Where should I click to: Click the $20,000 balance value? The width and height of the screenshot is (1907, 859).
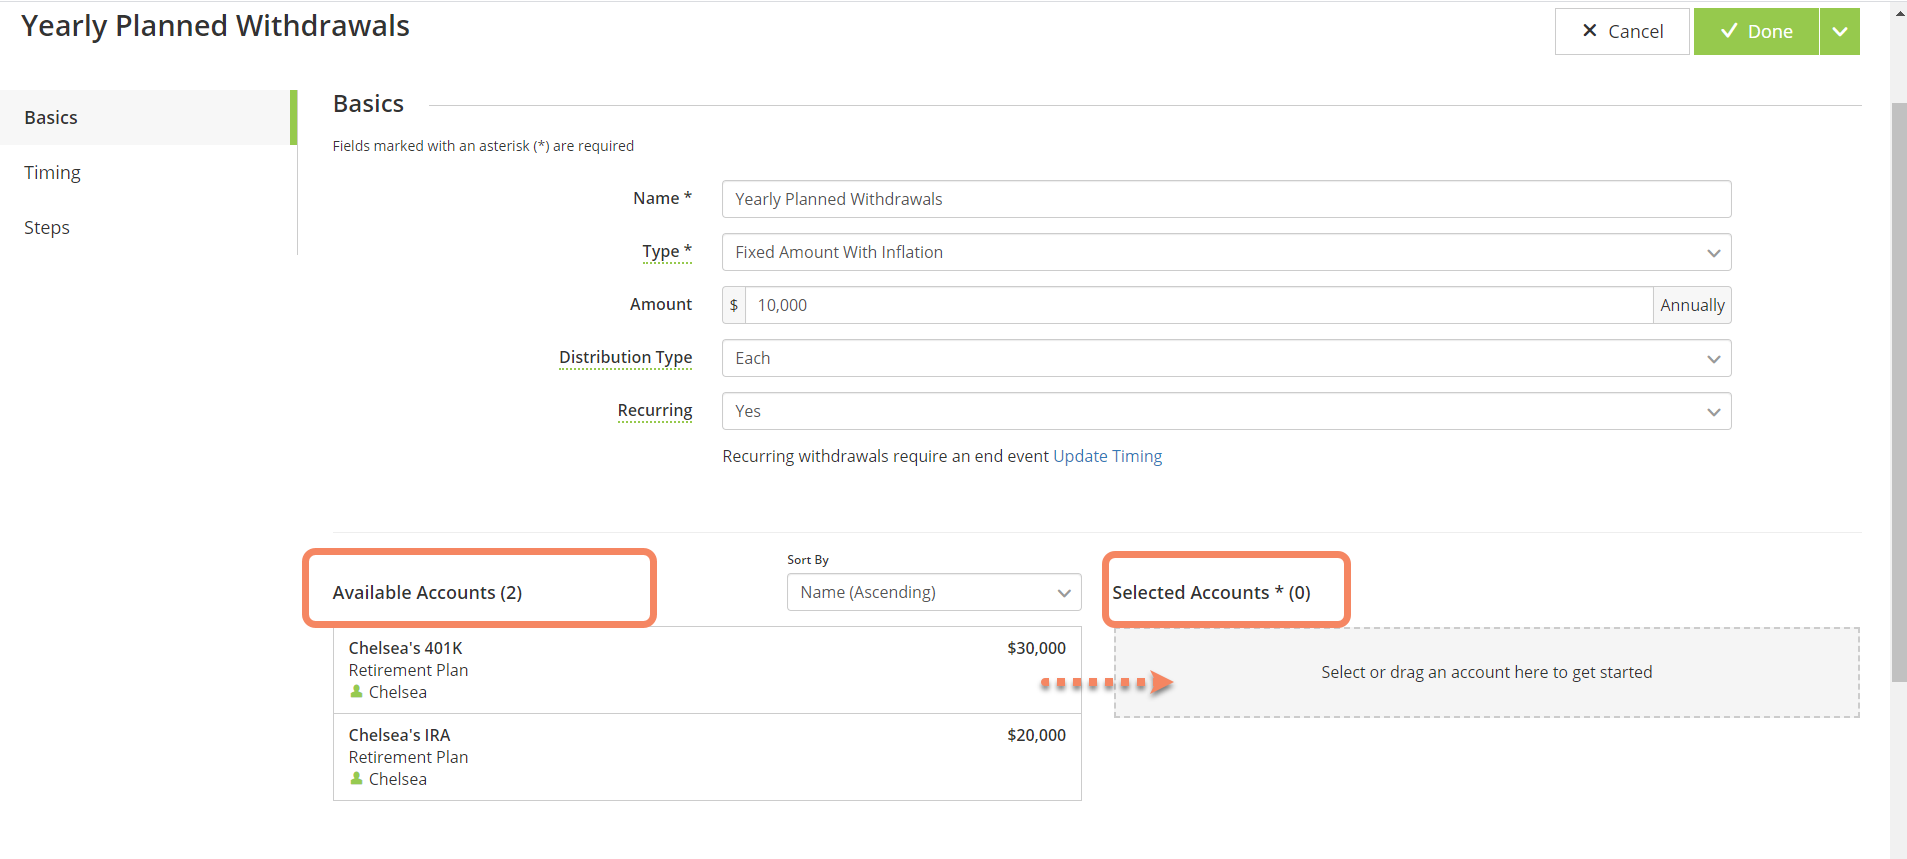[1036, 735]
